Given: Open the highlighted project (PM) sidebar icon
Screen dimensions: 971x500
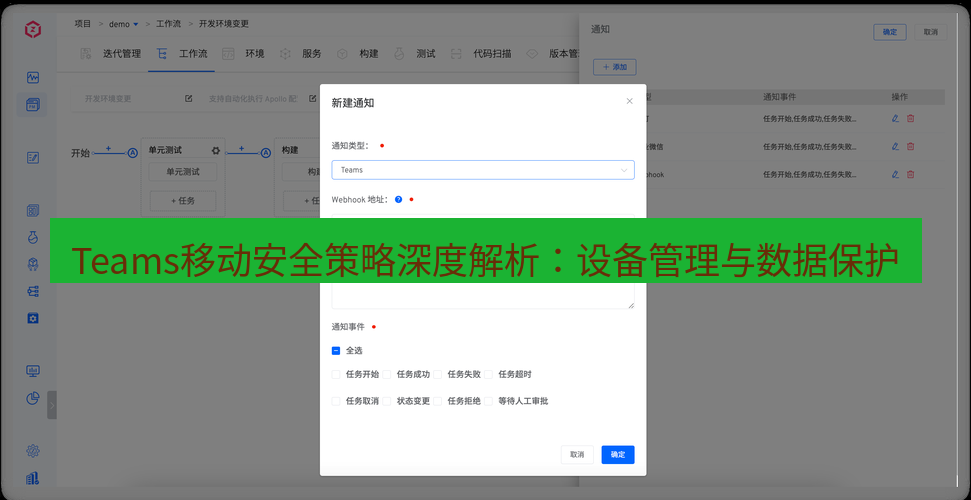Looking at the screenshot, I should (x=33, y=105).
